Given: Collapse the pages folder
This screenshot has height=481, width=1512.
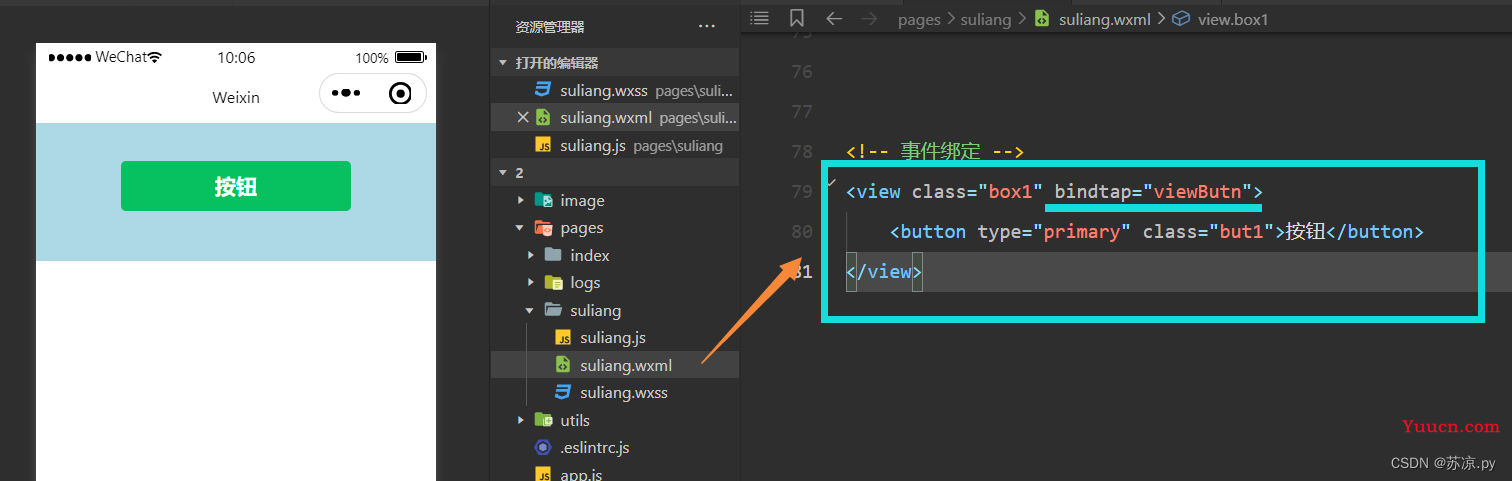Looking at the screenshot, I should 521,228.
